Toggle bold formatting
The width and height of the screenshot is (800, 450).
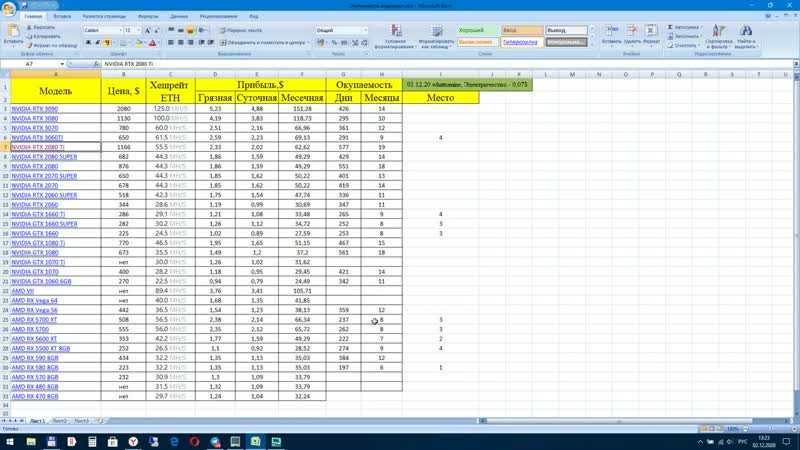tap(88, 43)
